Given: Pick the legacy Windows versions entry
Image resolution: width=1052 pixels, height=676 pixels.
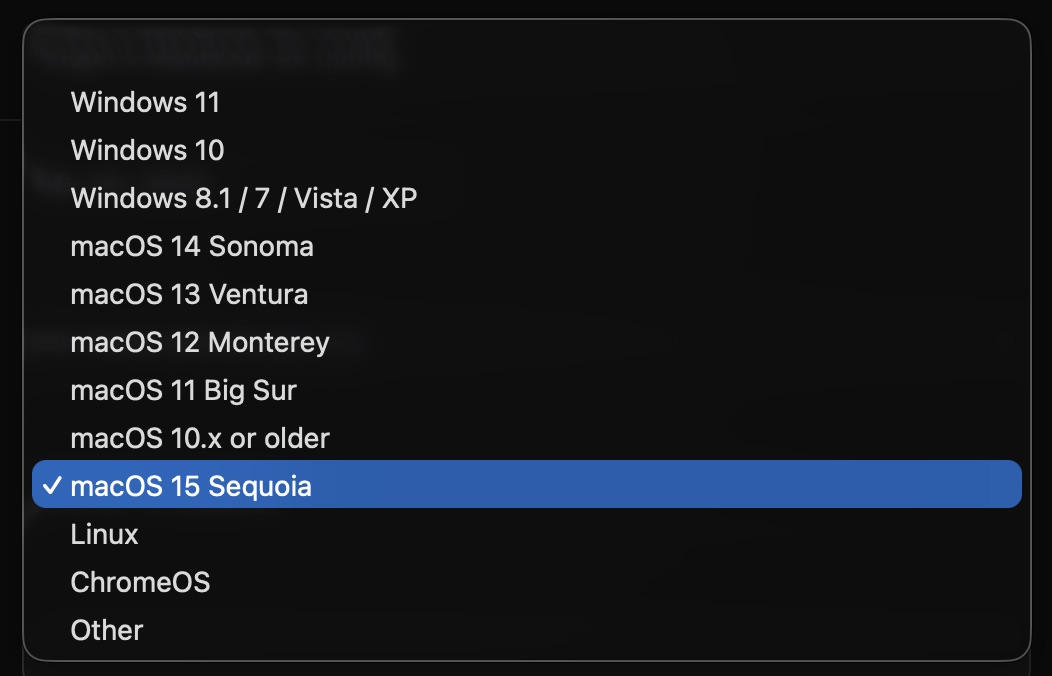Looking at the screenshot, I should coord(243,198).
